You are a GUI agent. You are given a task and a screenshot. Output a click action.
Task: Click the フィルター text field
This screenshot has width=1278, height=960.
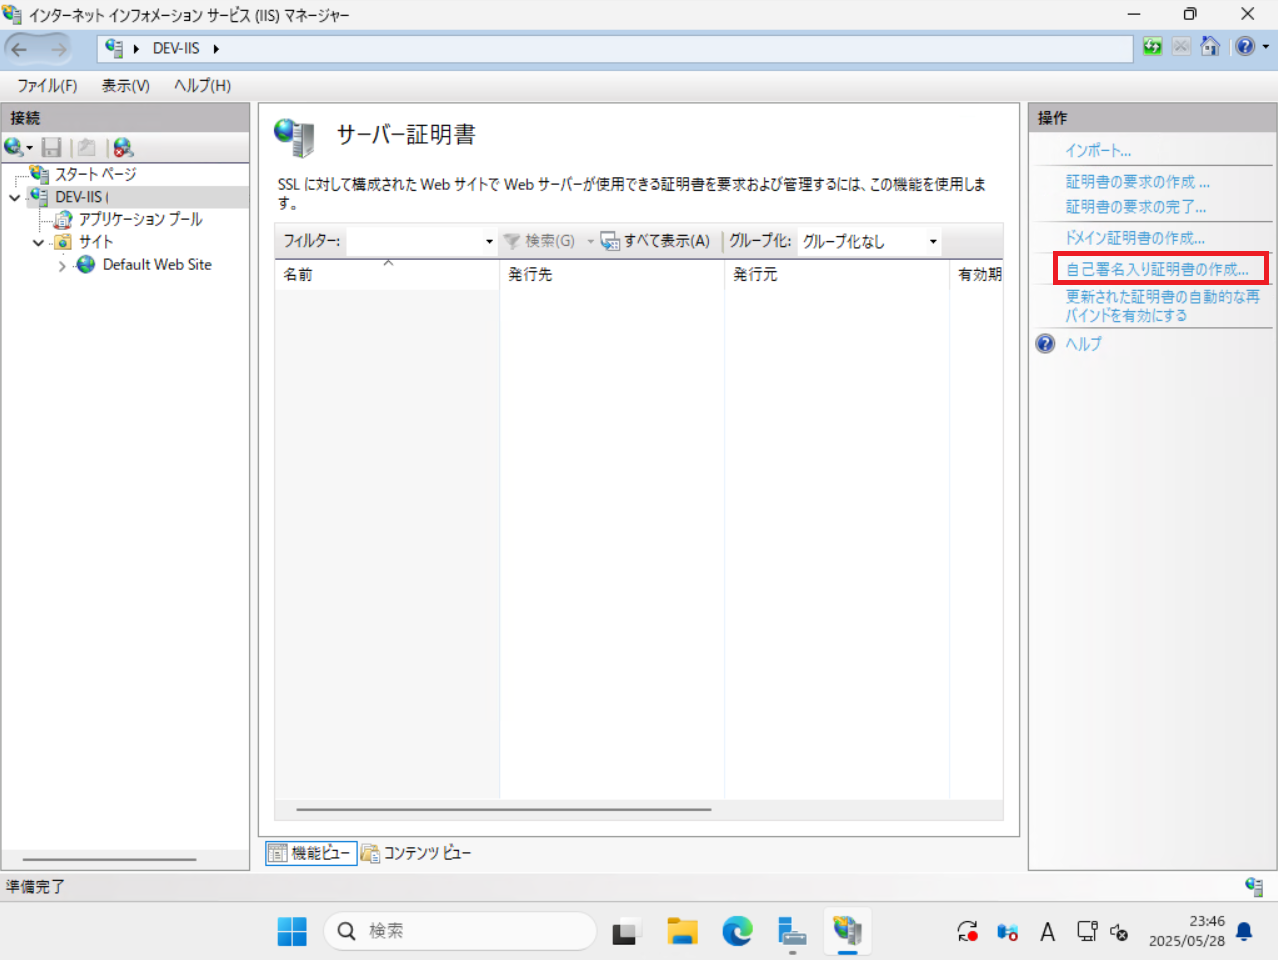[x=414, y=241]
